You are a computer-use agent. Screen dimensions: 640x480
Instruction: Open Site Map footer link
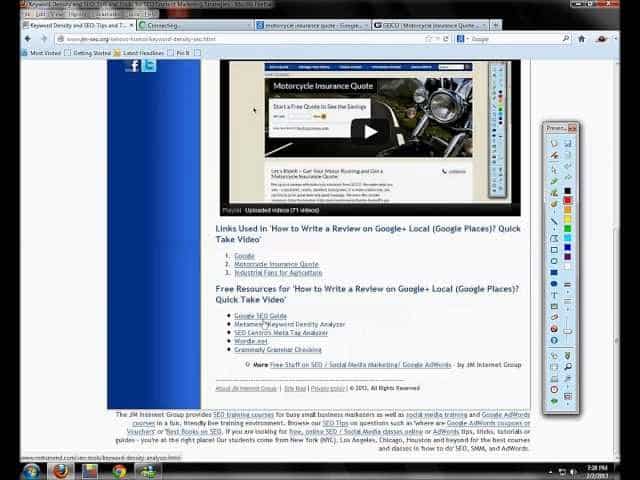point(295,388)
